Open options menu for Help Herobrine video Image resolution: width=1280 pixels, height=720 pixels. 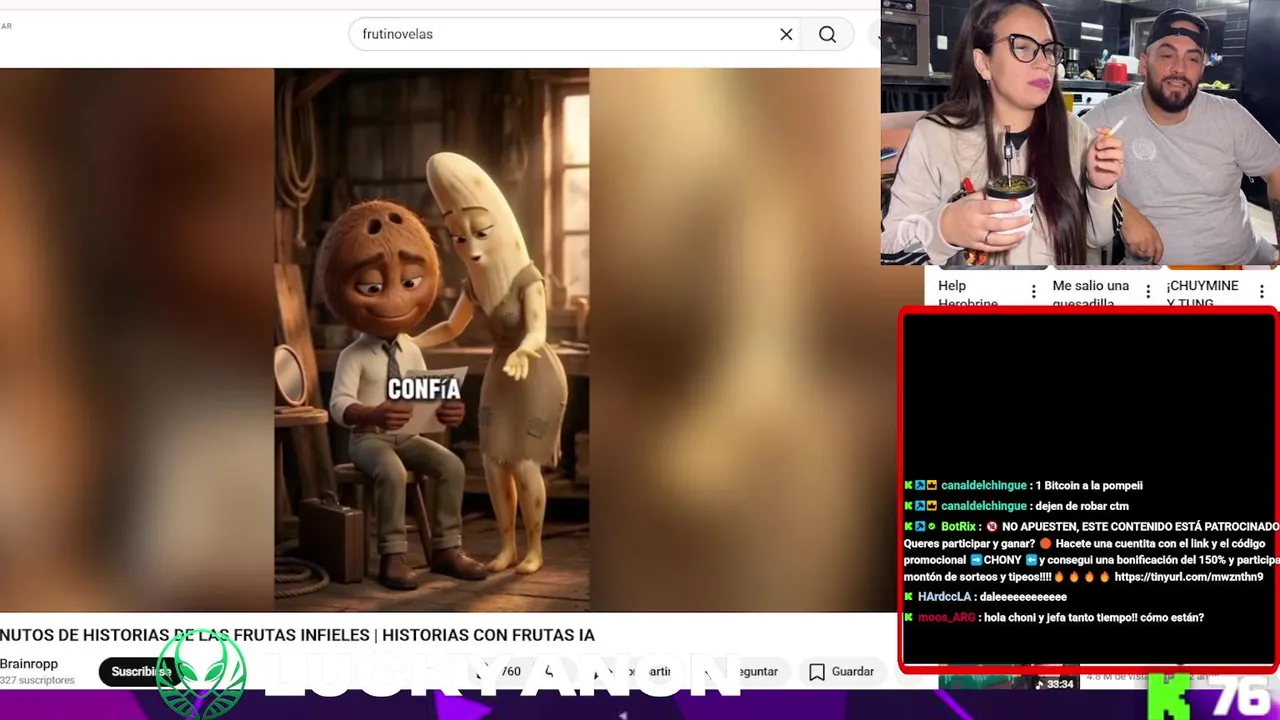tap(1034, 292)
